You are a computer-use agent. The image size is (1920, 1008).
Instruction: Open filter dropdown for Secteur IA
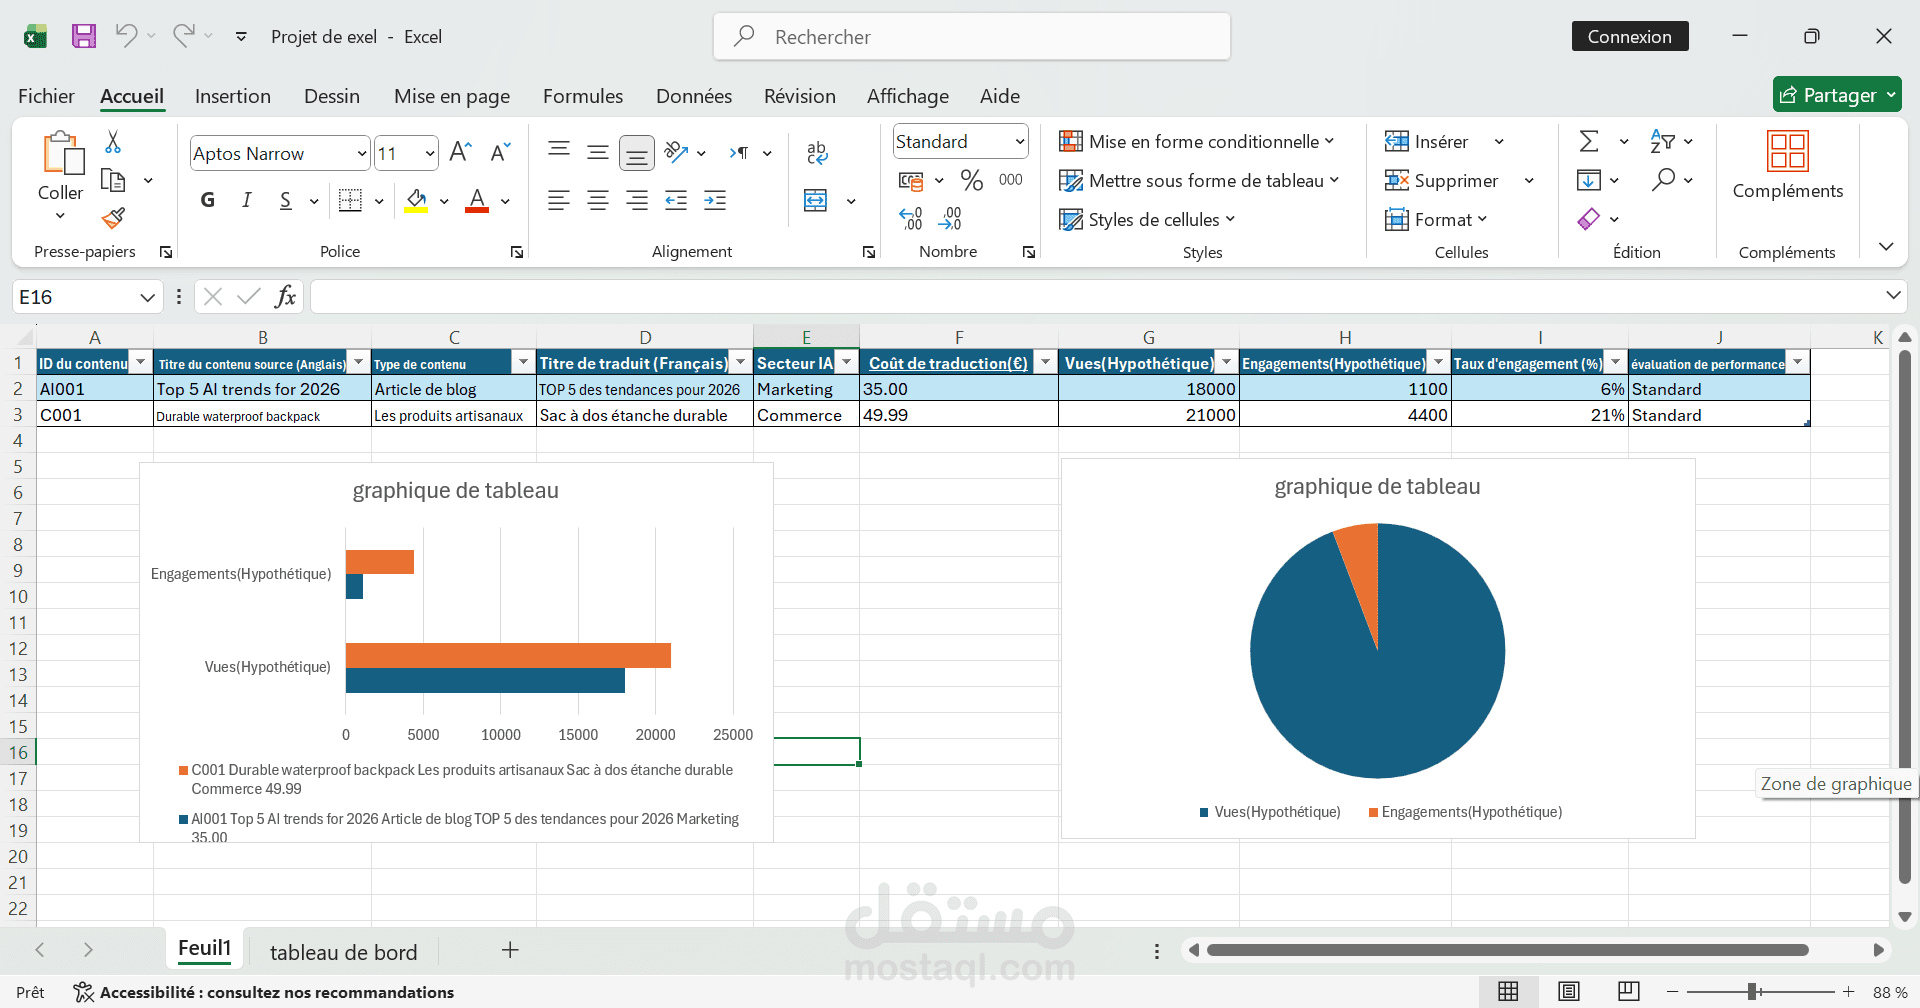coord(847,362)
